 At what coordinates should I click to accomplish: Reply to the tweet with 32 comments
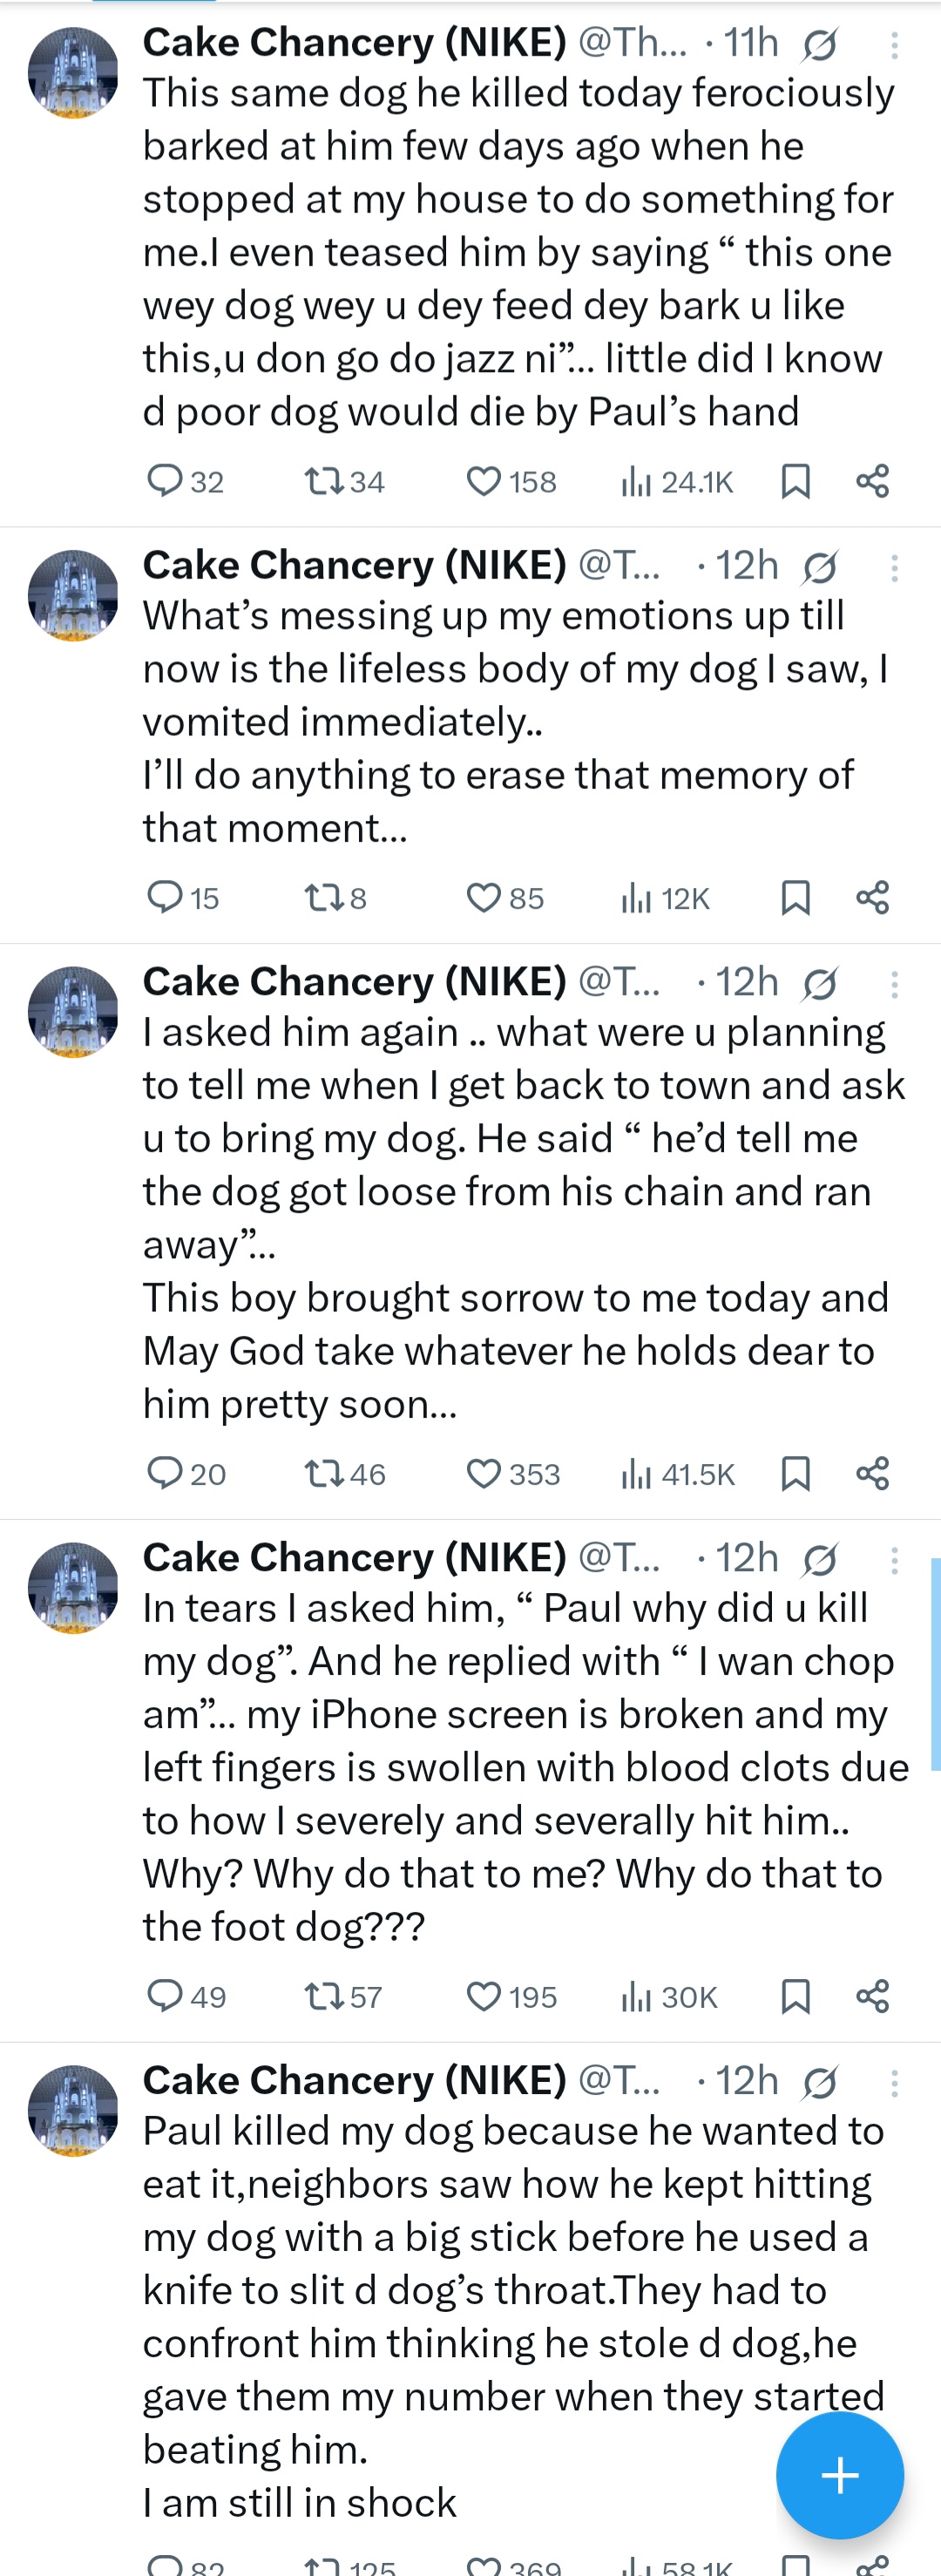click(165, 481)
